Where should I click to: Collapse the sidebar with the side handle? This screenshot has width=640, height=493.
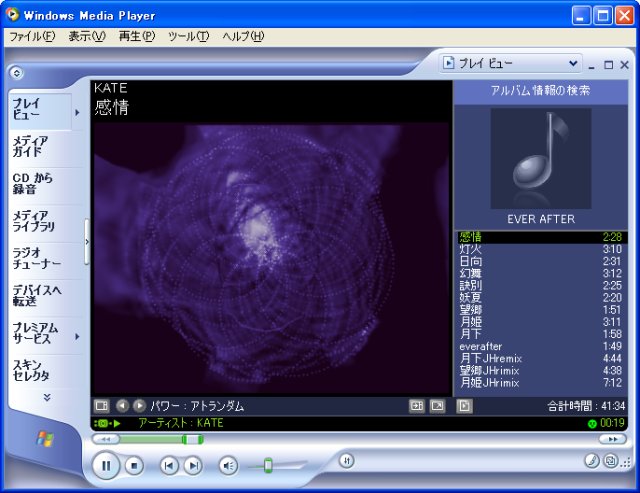(x=87, y=242)
